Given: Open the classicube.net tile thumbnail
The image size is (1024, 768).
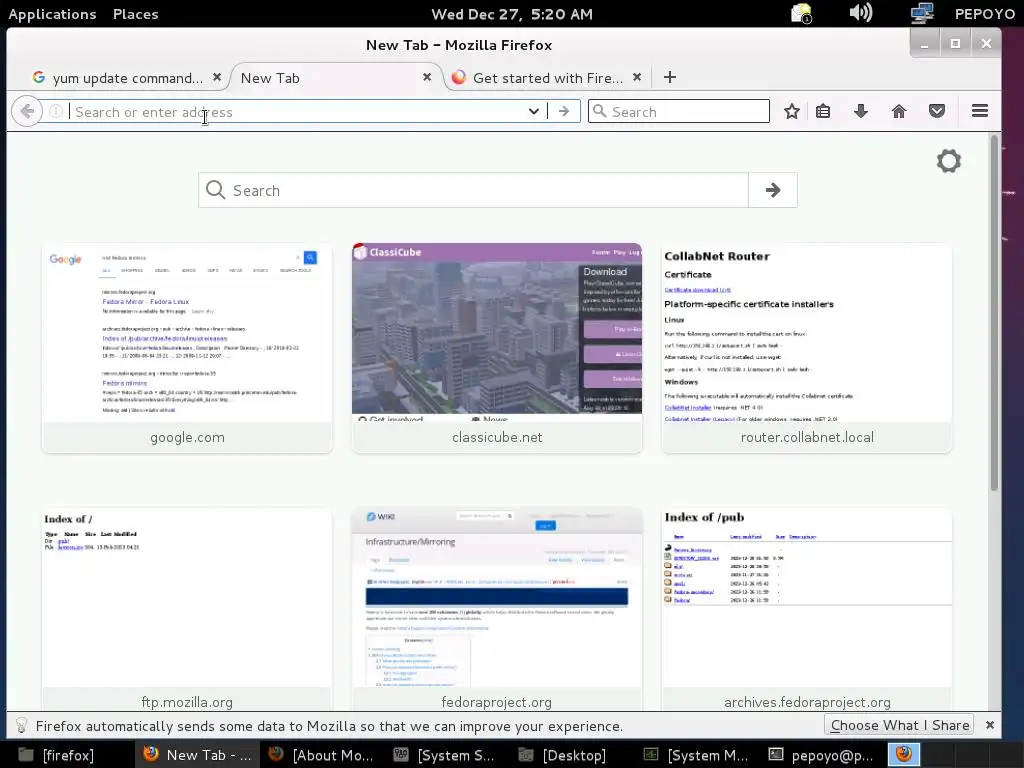Looking at the screenshot, I should point(497,348).
